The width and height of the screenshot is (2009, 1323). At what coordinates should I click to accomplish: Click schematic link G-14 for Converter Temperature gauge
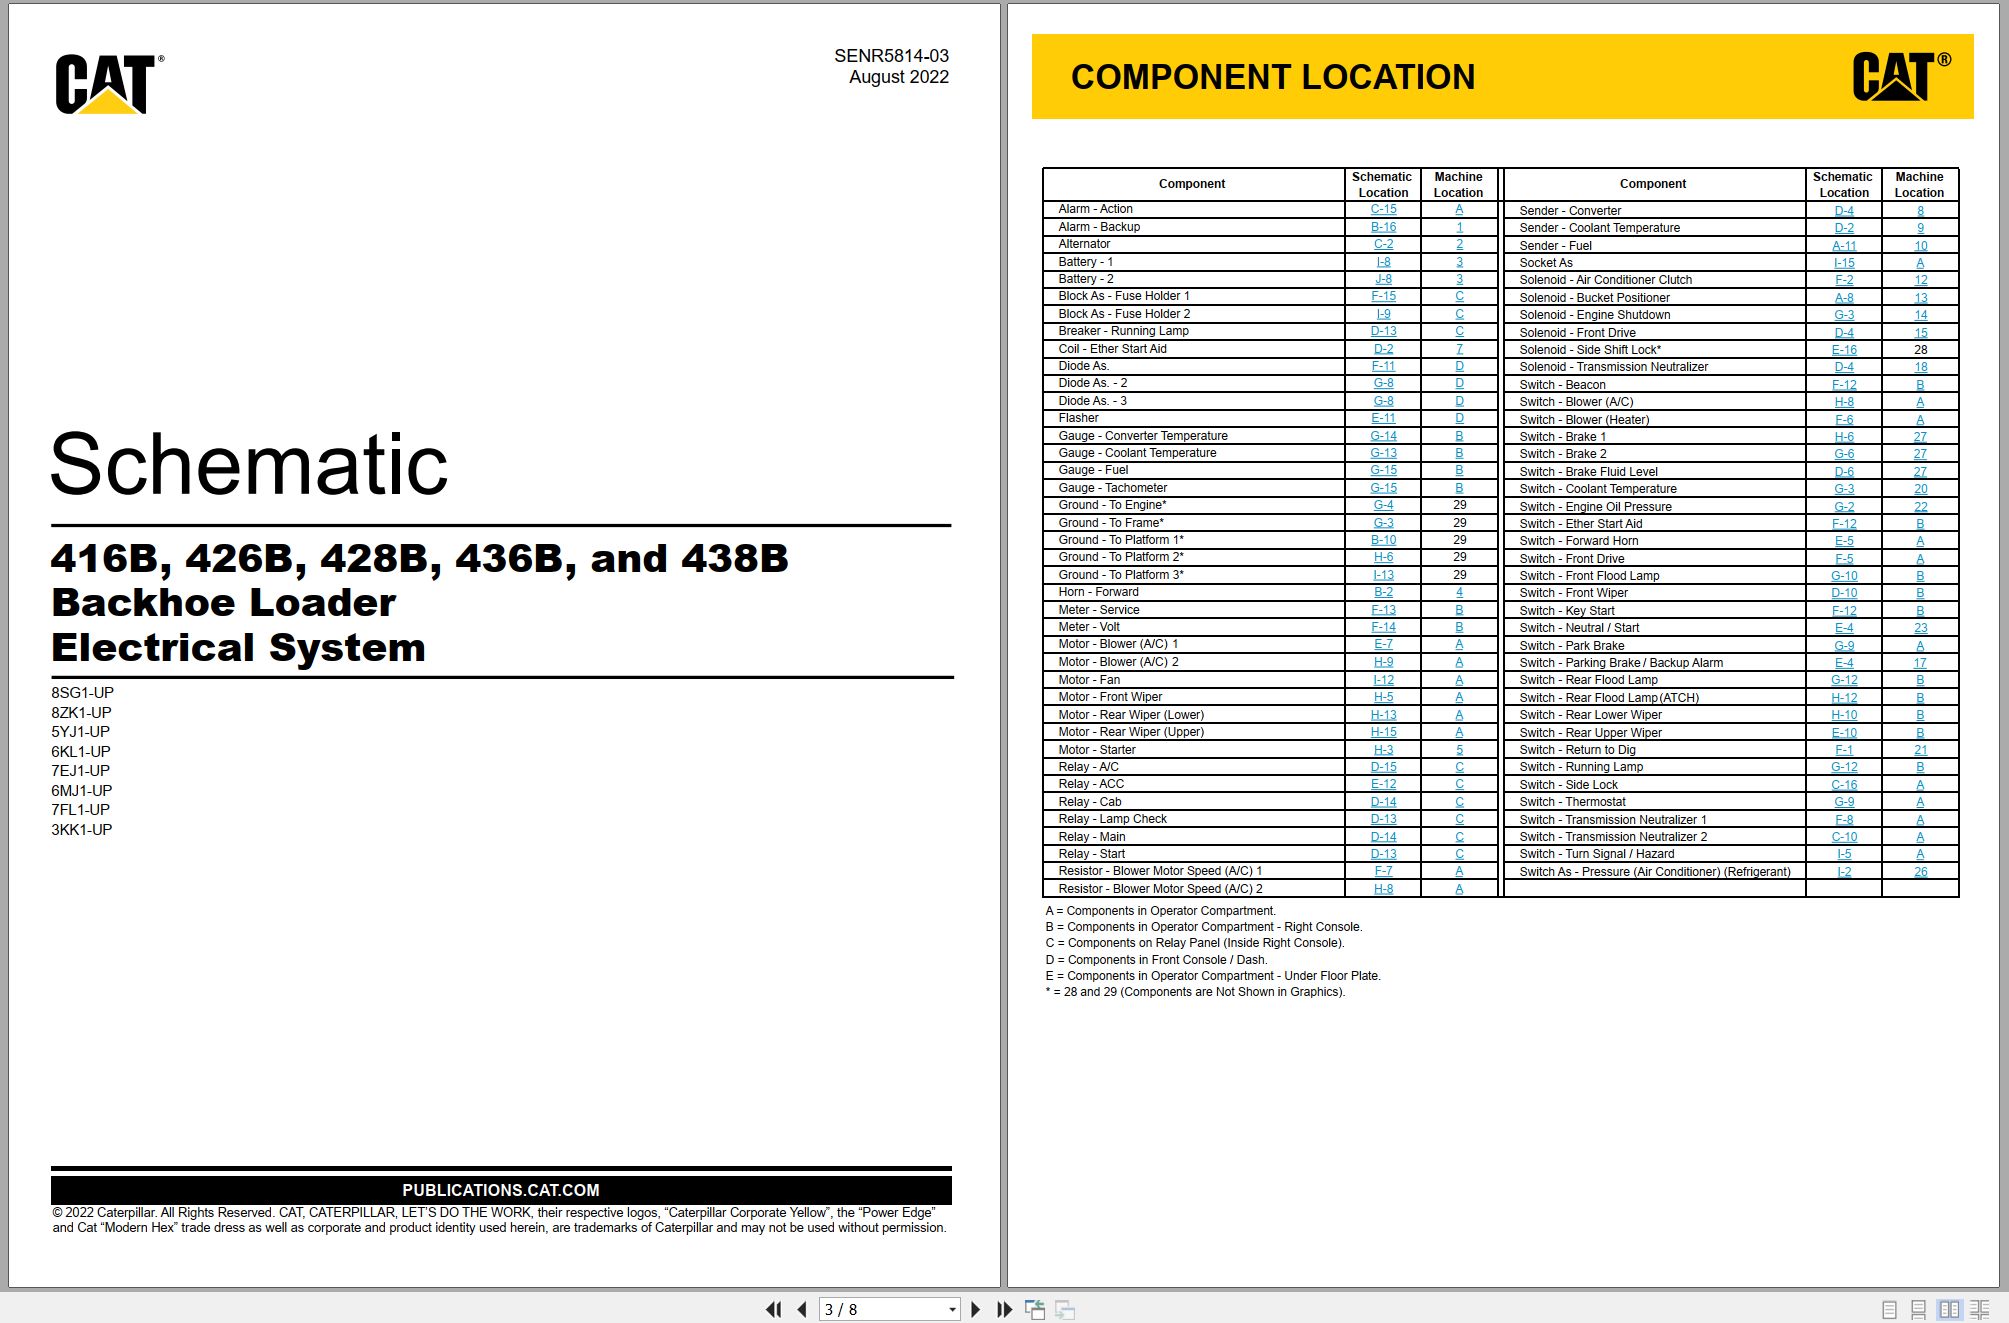coord(1383,436)
